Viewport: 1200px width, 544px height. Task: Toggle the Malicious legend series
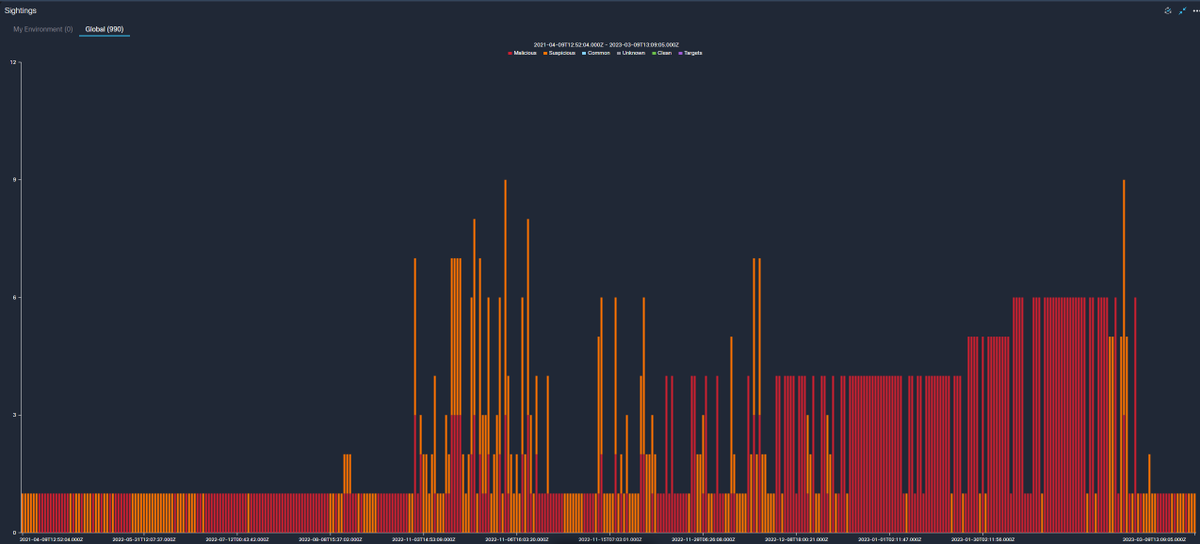click(522, 53)
